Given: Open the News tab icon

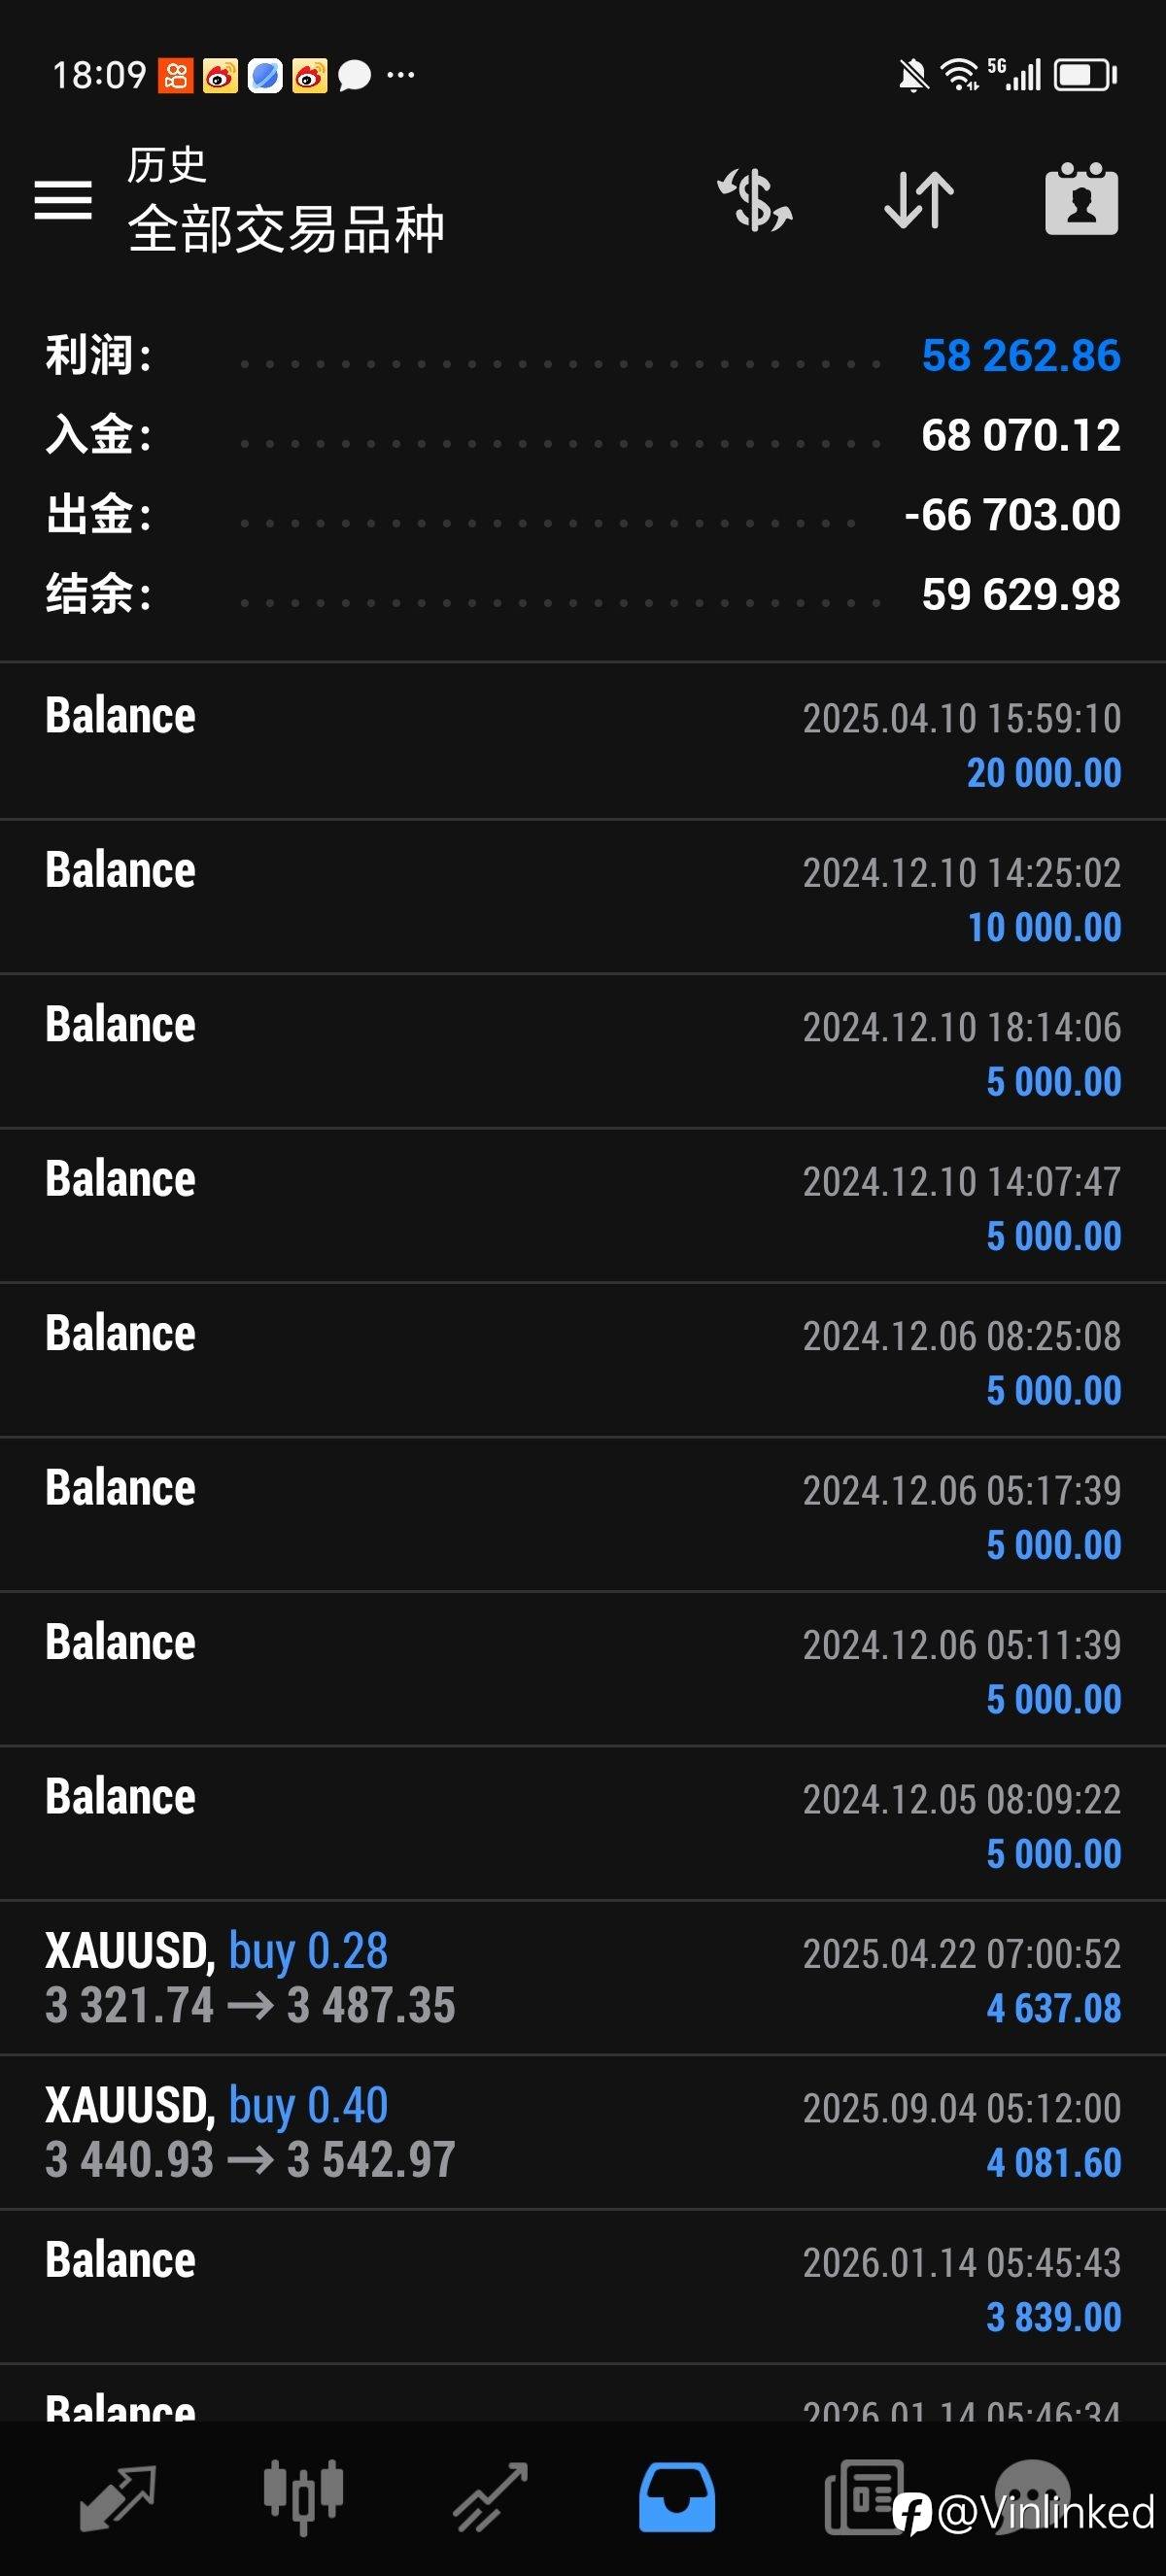Looking at the screenshot, I should tap(864, 2497).
